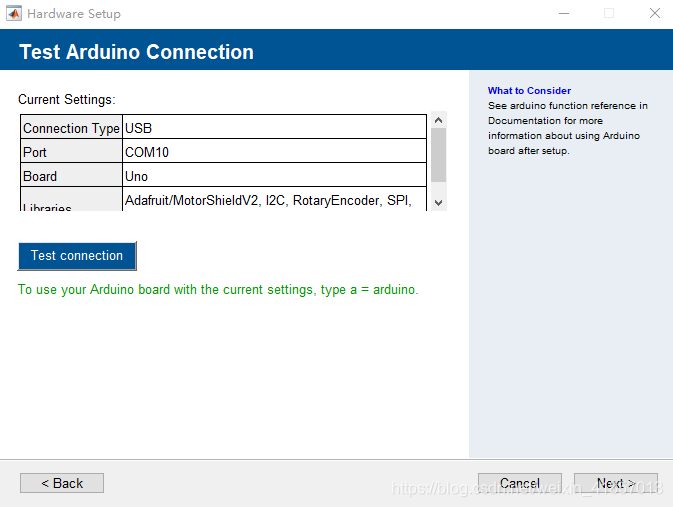Click the What to Consider heading
The image size is (673, 507).
click(529, 91)
